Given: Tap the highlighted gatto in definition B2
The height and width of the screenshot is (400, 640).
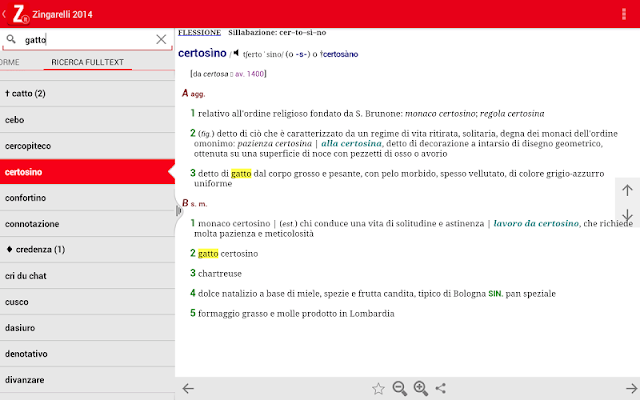Looking at the screenshot, I should 208,253.
